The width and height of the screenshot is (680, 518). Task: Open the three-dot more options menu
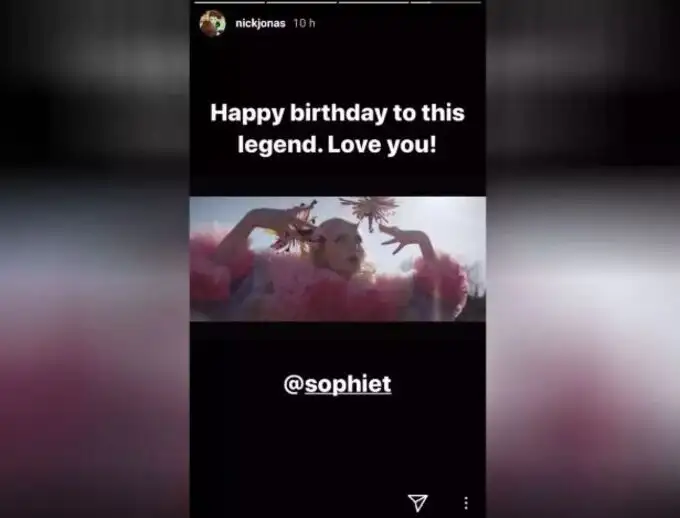pos(466,503)
